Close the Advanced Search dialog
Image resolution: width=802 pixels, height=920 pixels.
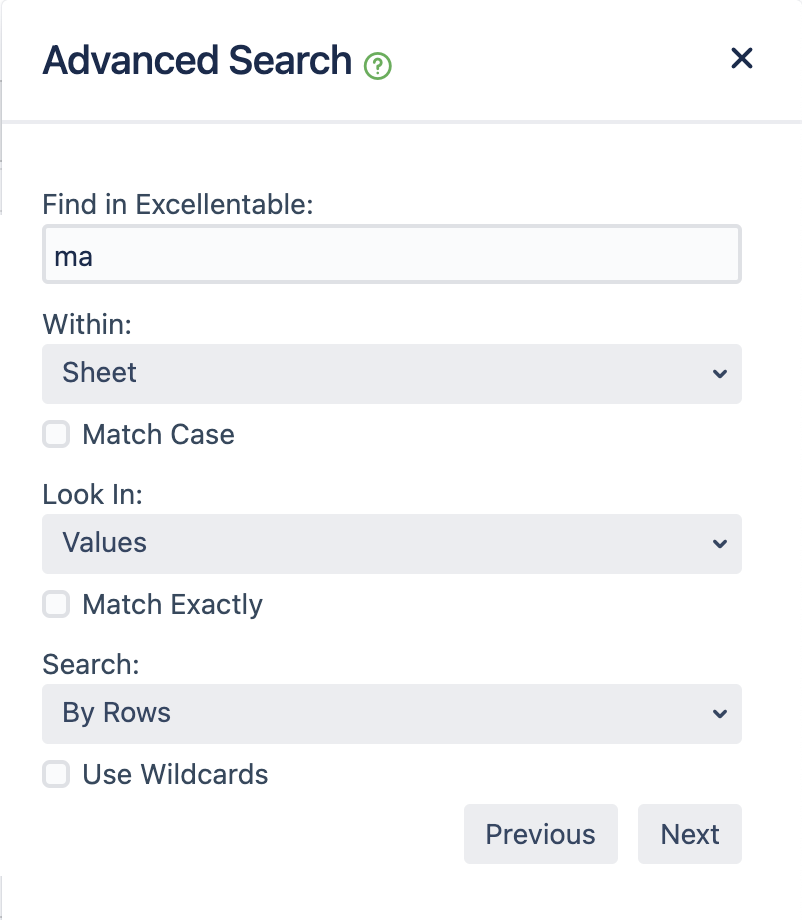(x=741, y=58)
